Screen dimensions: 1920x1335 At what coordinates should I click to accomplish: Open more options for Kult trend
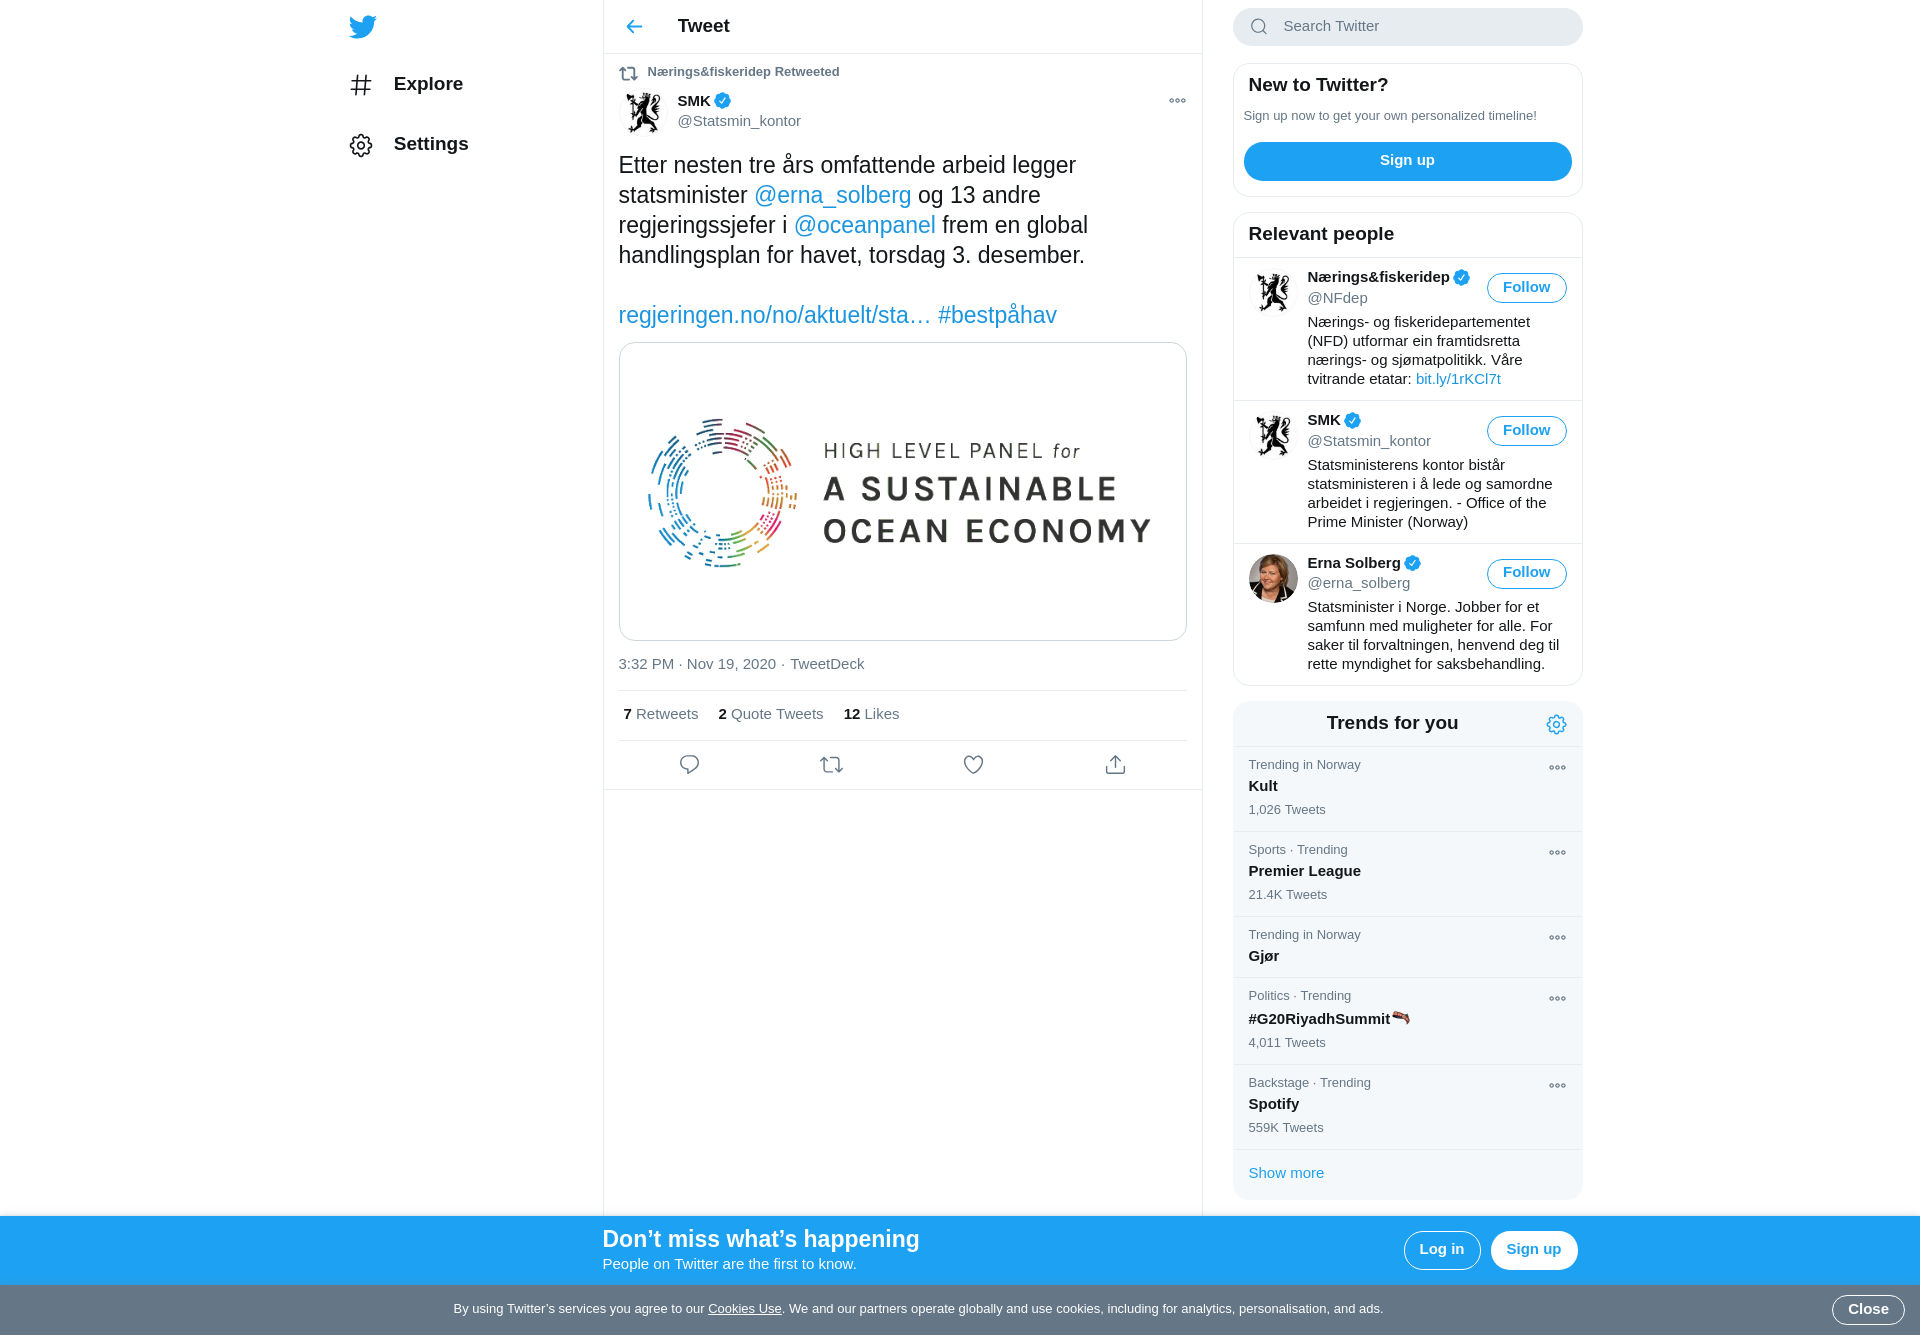[x=1557, y=767]
